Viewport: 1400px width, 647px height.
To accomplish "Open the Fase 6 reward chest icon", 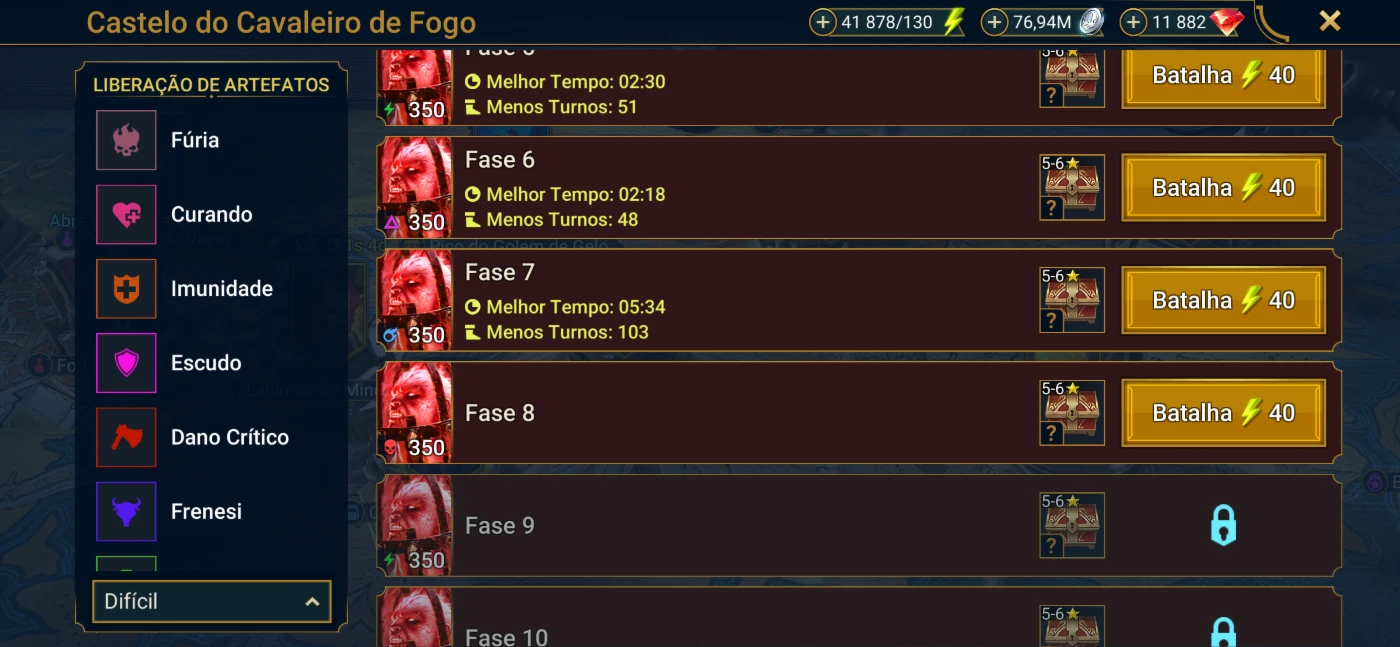I will click(1072, 187).
